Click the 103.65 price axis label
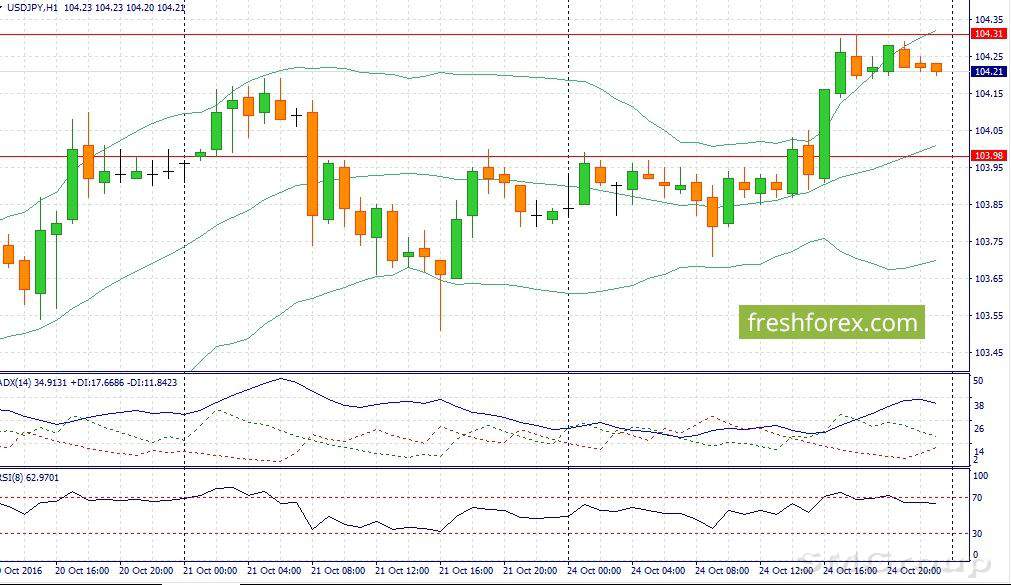The image size is (1011, 585). coord(988,279)
